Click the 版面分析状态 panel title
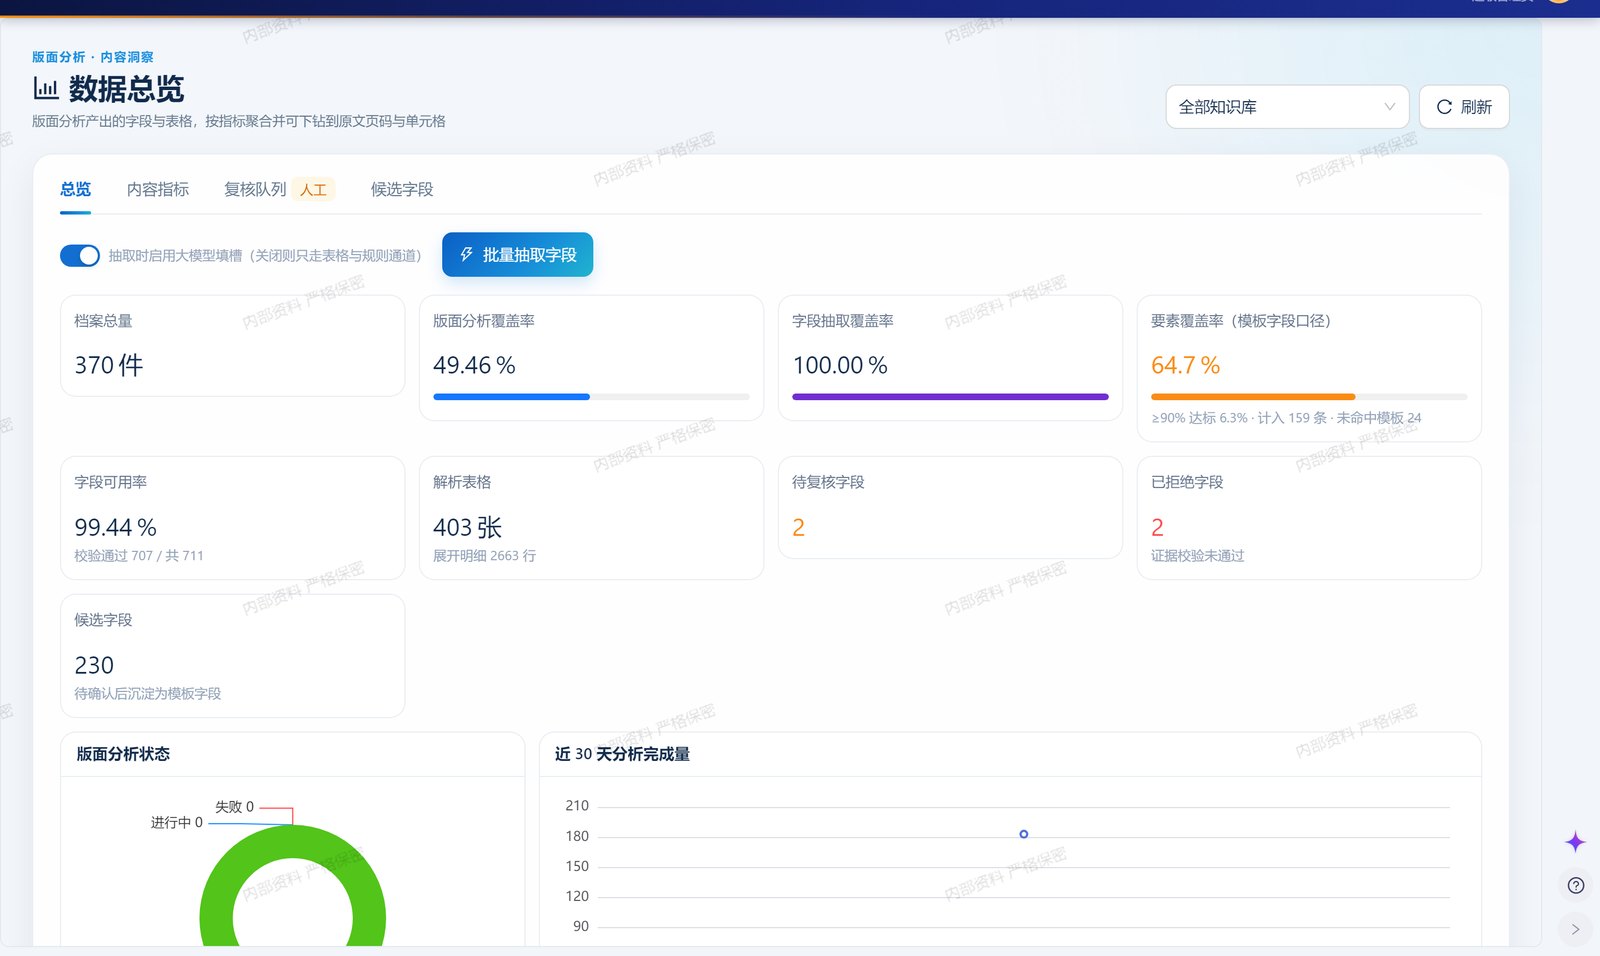 click(123, 754)
